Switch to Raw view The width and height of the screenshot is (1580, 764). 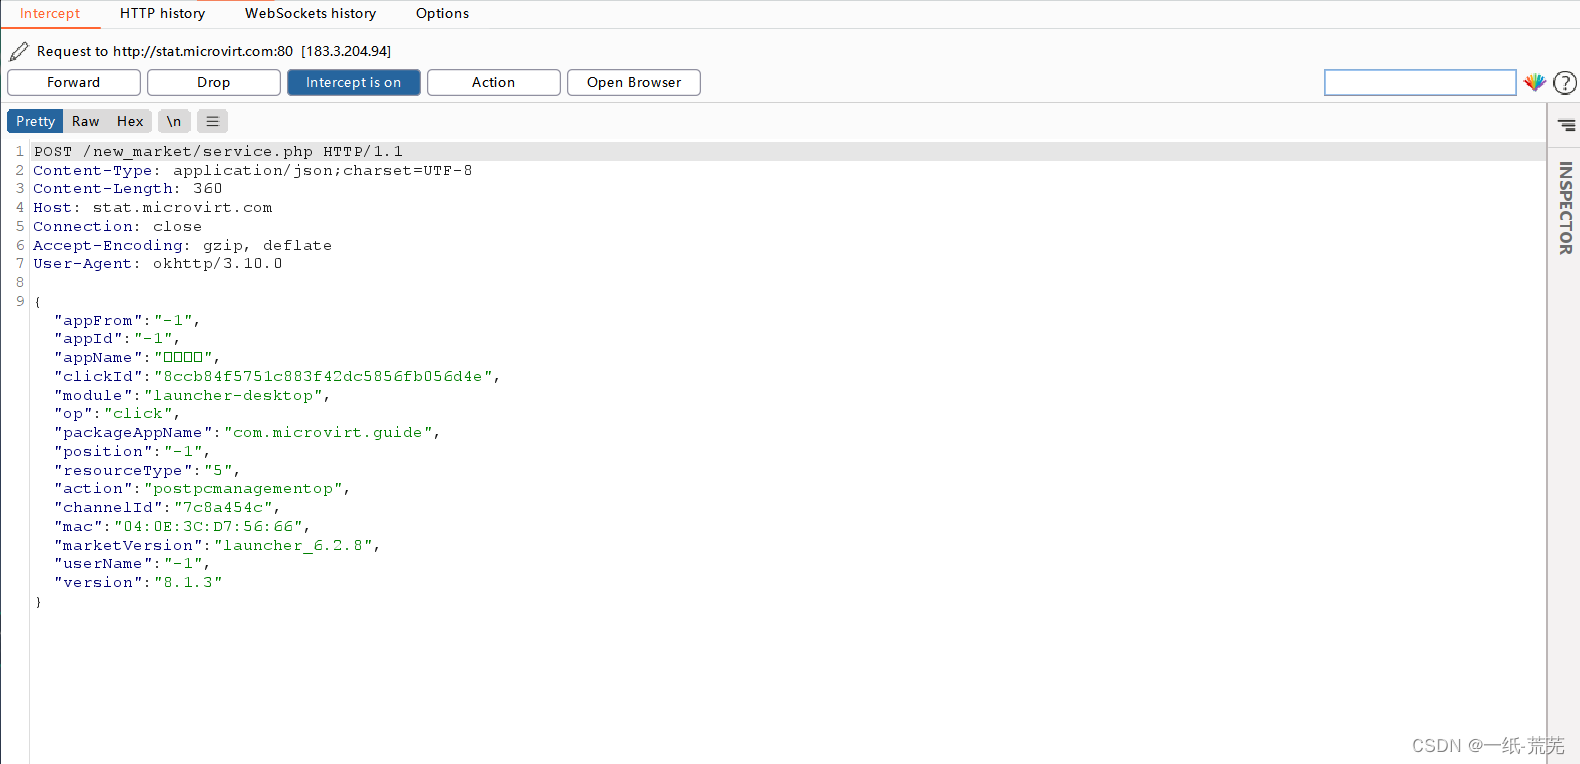coord(85,121)
